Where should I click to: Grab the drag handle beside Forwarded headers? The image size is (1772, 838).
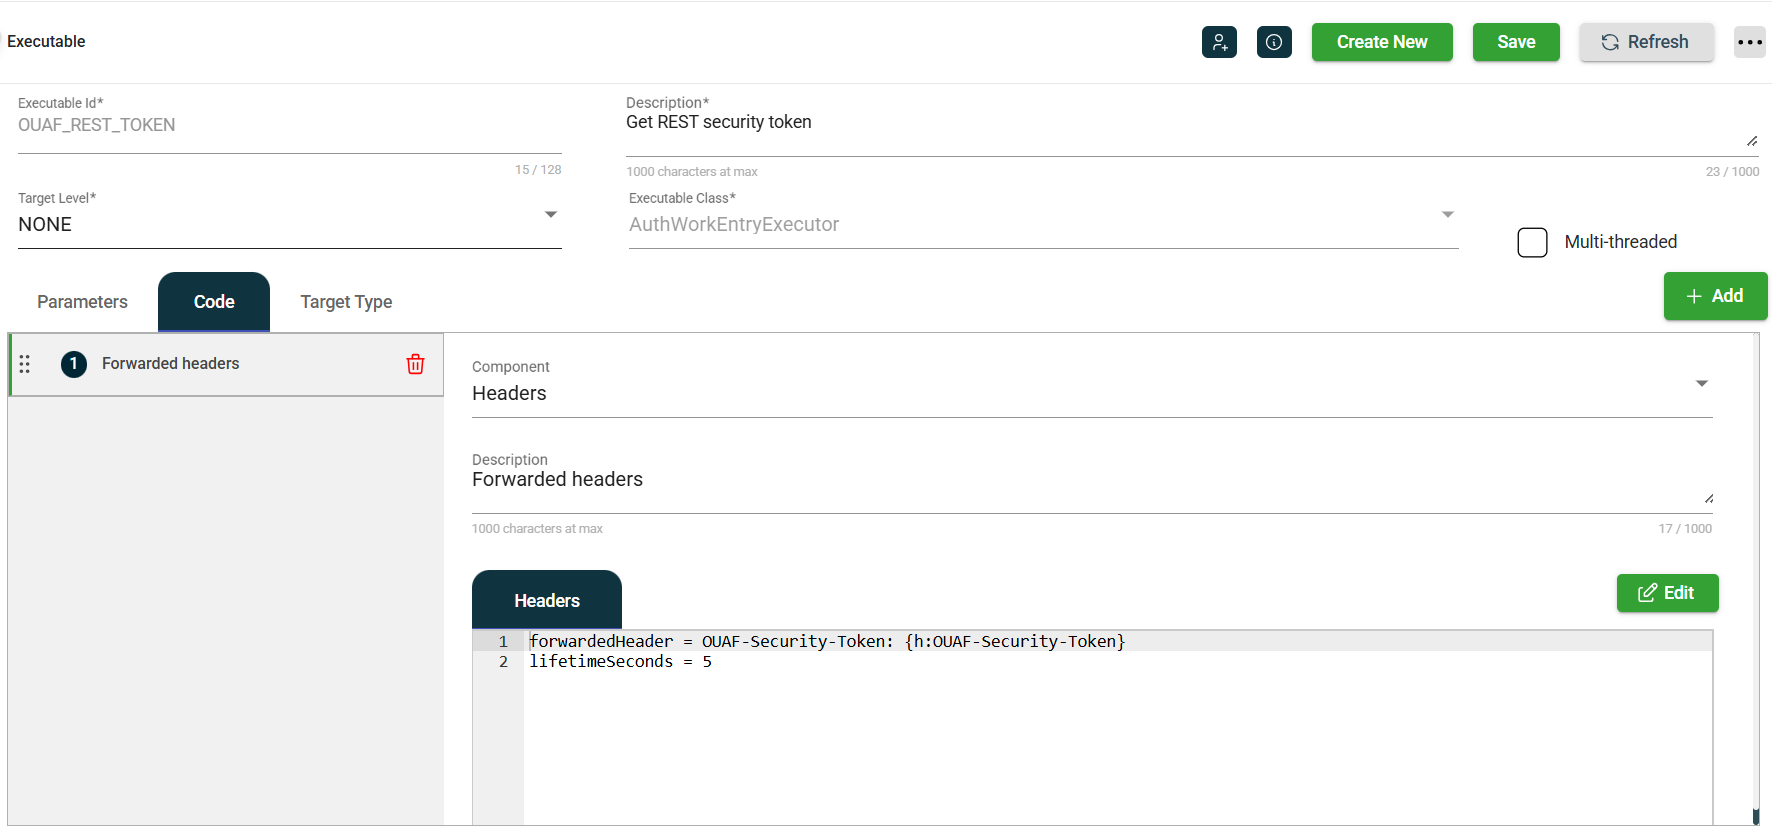(x=25, y=364)
